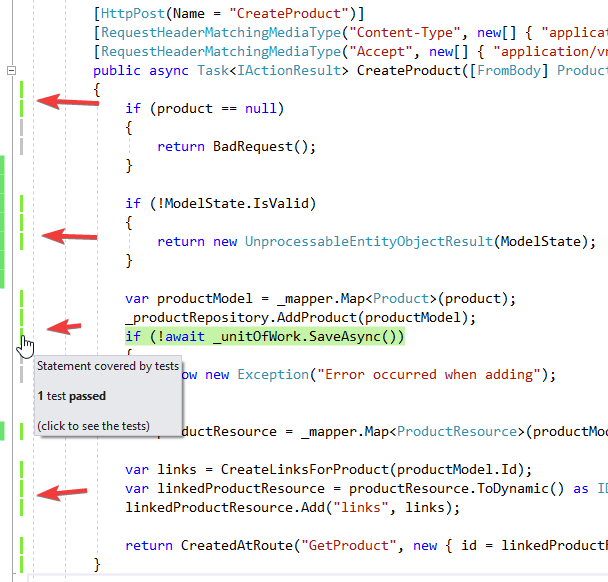
Task: Collapse the CreateProduct method outline
Action: click(x=12, y=71)
